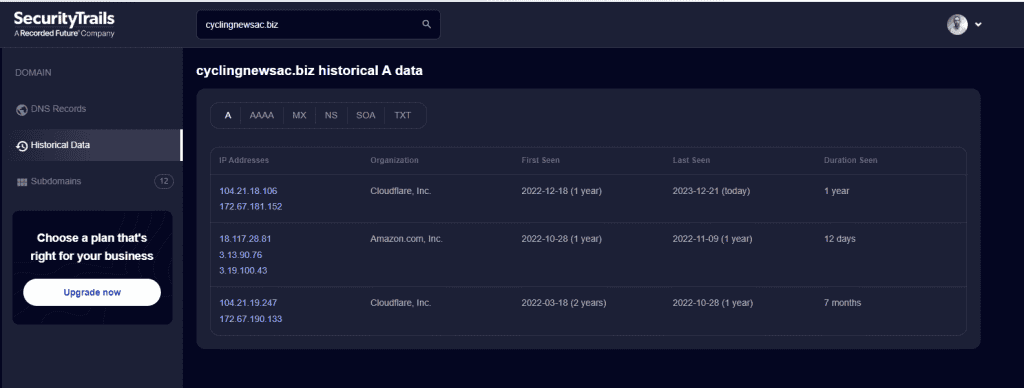Click last seen date 2022-11-09

712,238
